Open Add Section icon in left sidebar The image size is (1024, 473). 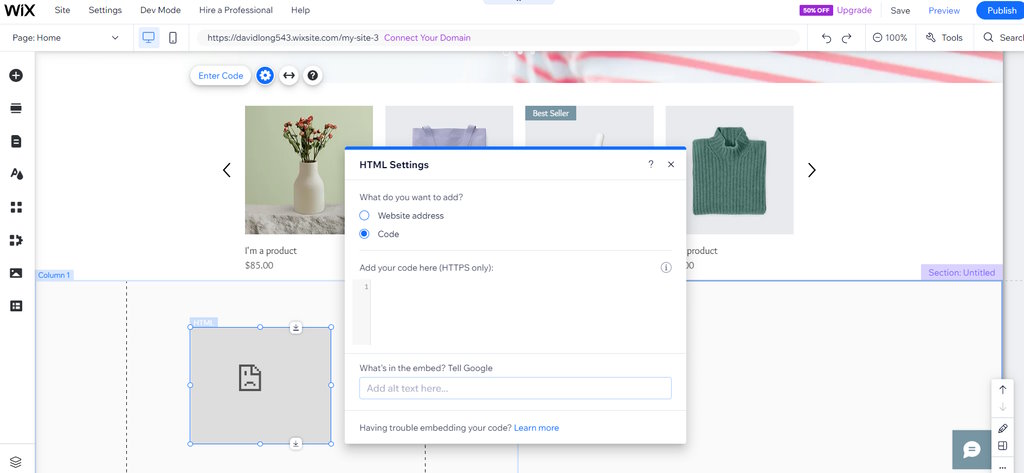[x=16, y=108]
